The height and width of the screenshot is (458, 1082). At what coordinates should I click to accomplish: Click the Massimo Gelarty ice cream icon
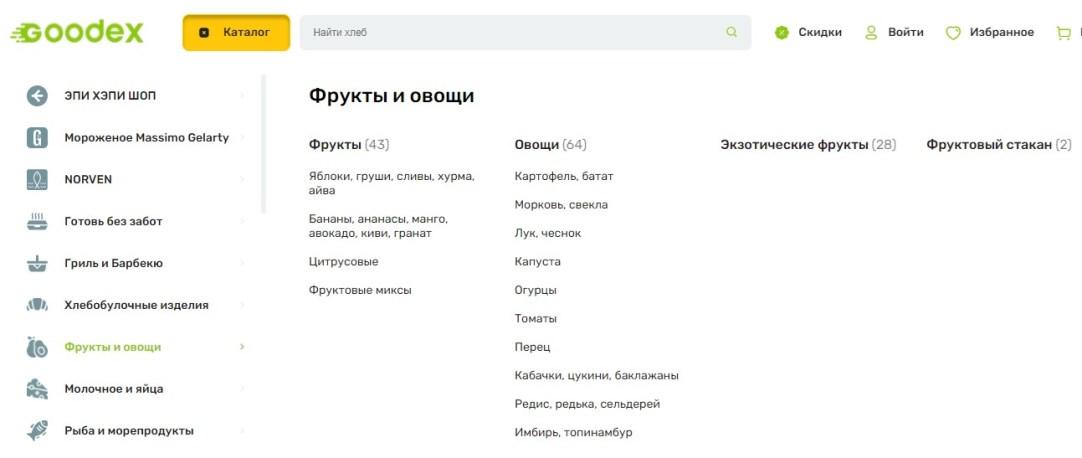(37, 138)
